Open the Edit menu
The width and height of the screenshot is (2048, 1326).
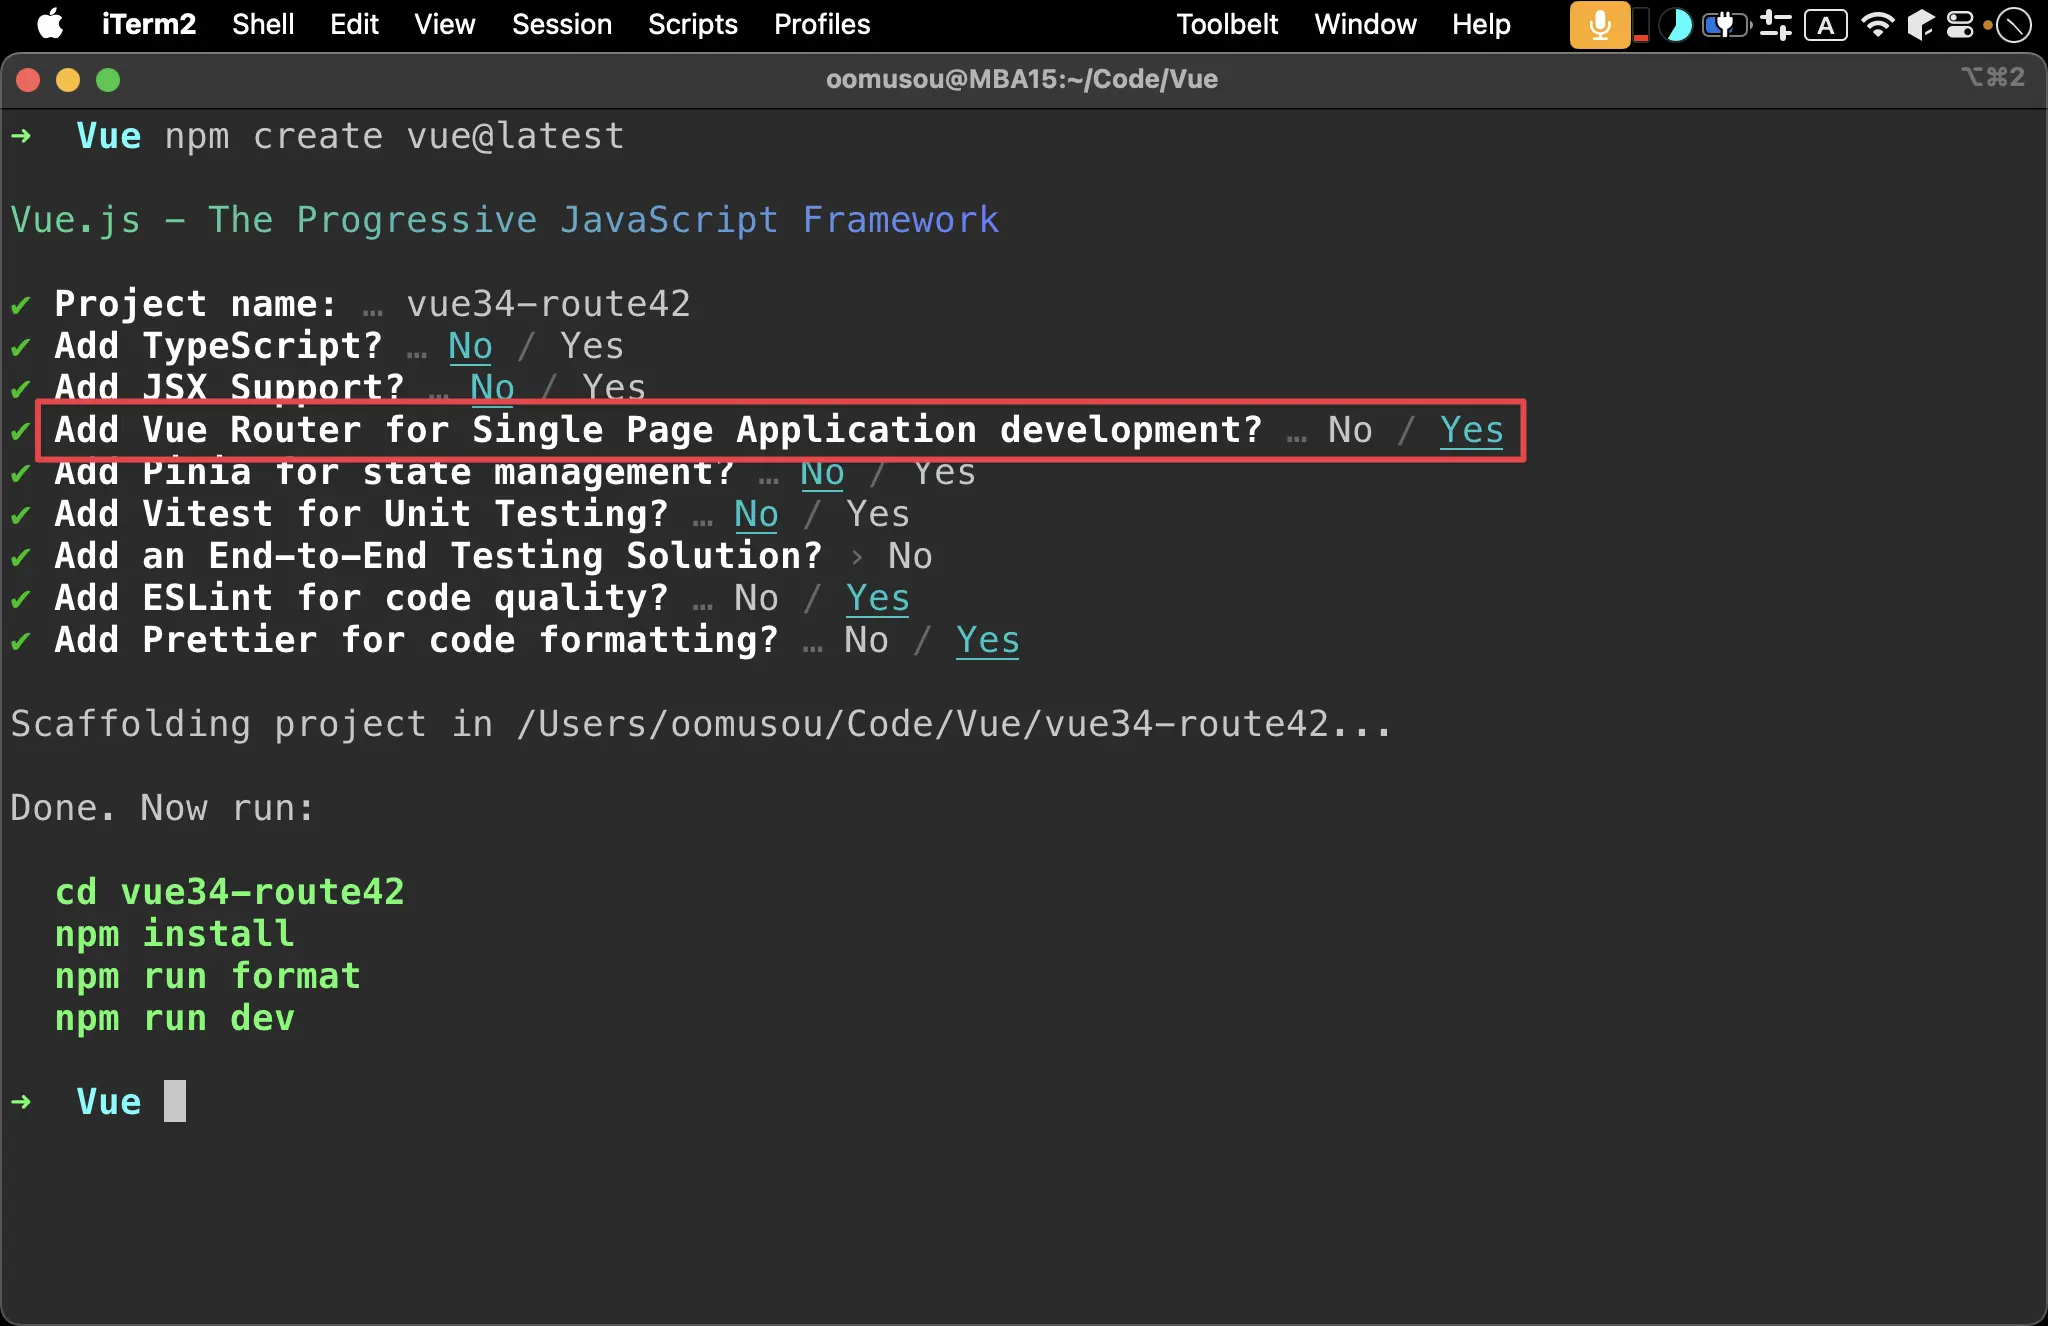354,24
